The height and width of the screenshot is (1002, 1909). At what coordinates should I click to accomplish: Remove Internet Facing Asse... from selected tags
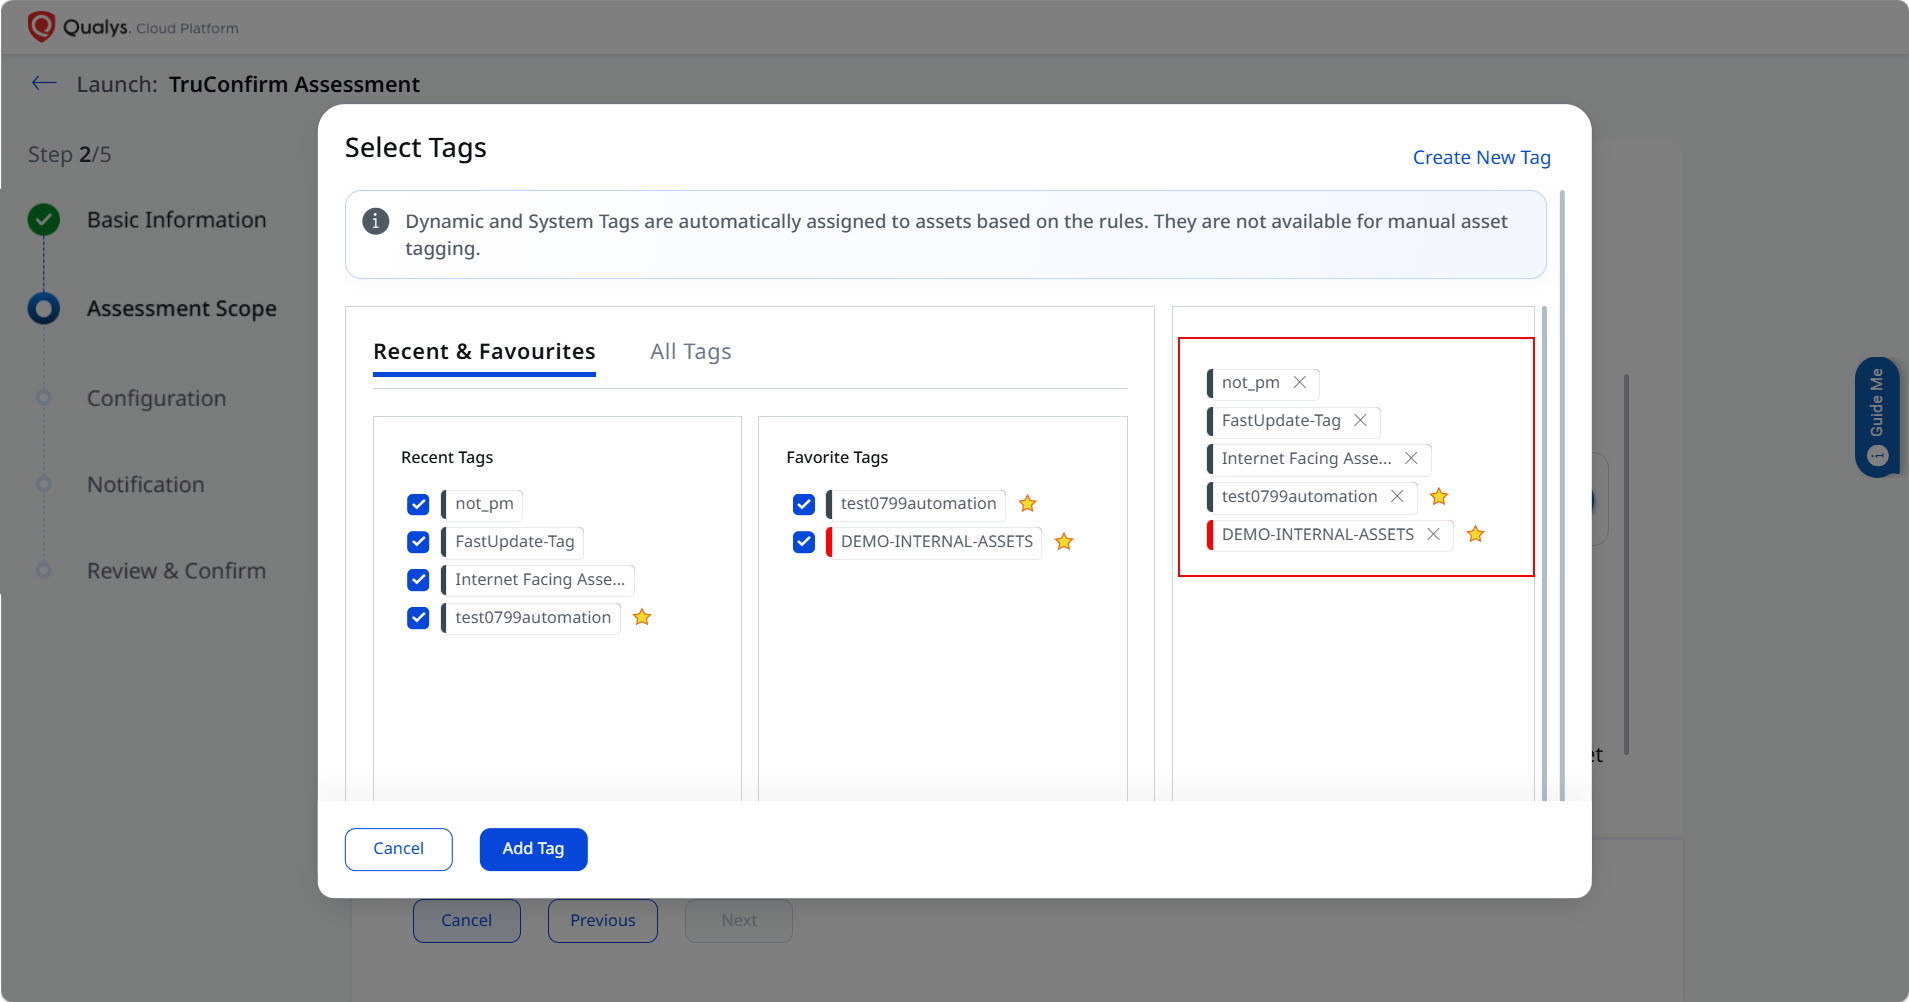coord(1411,458)
